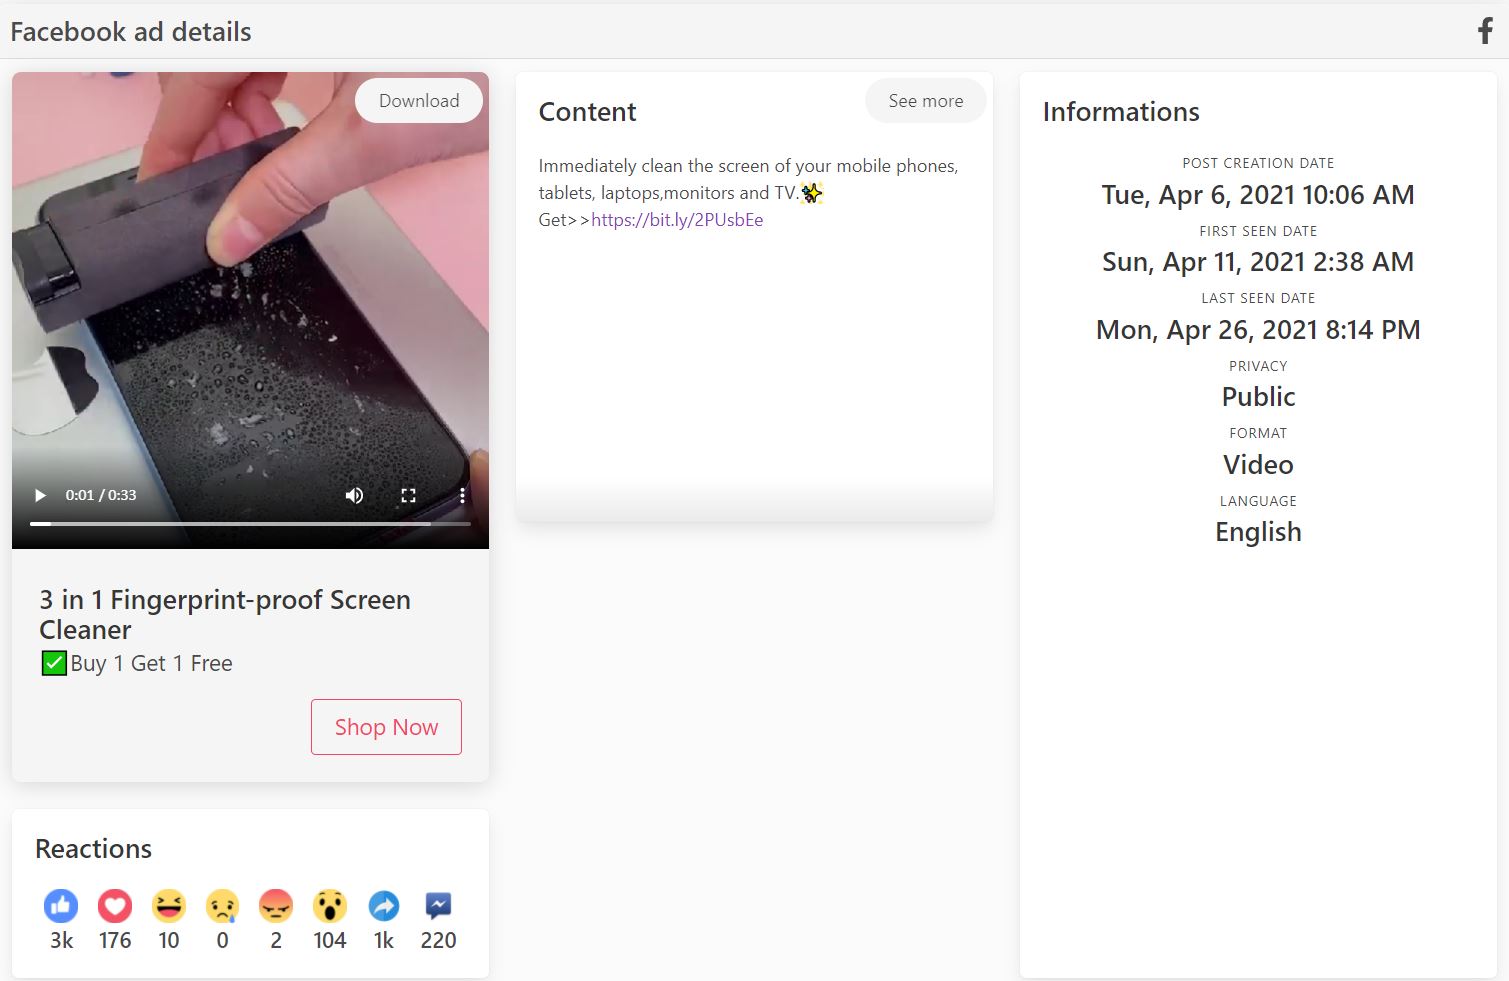Click the Love reaction icon
Image resolution: width=1509 pixels, height=981 pixels.
(115, 904)
